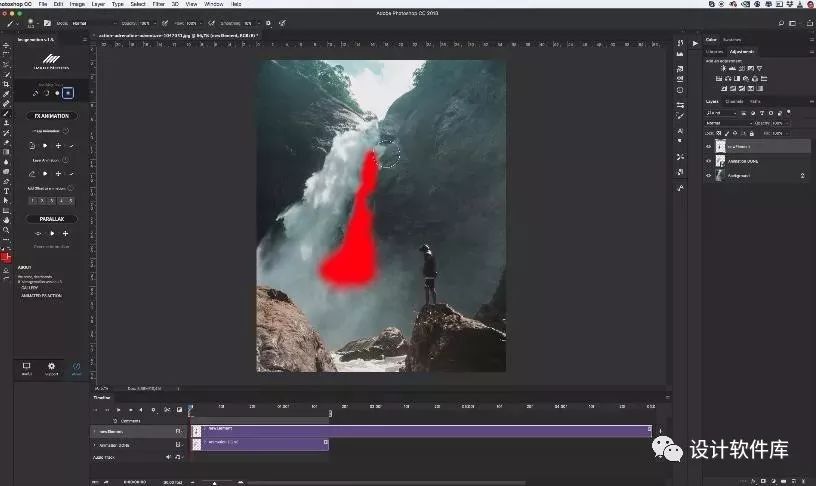Click the plus icon under PARALLAX
Viewport: 816px width, 486px height.
point(66,234)
